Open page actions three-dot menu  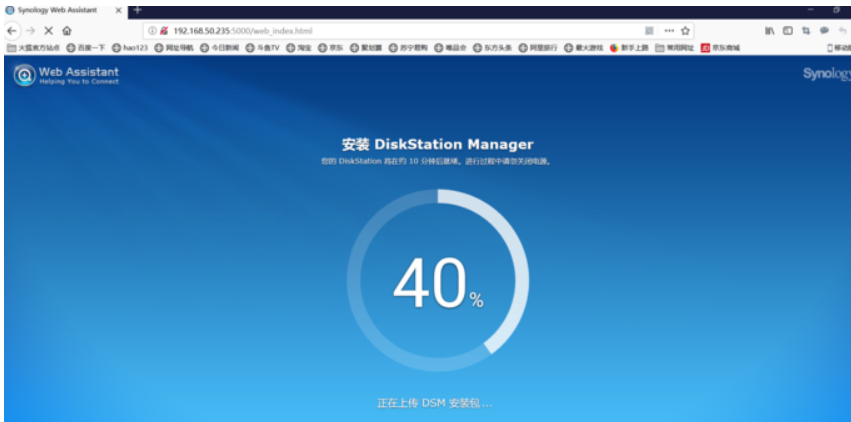click(669, 31)
